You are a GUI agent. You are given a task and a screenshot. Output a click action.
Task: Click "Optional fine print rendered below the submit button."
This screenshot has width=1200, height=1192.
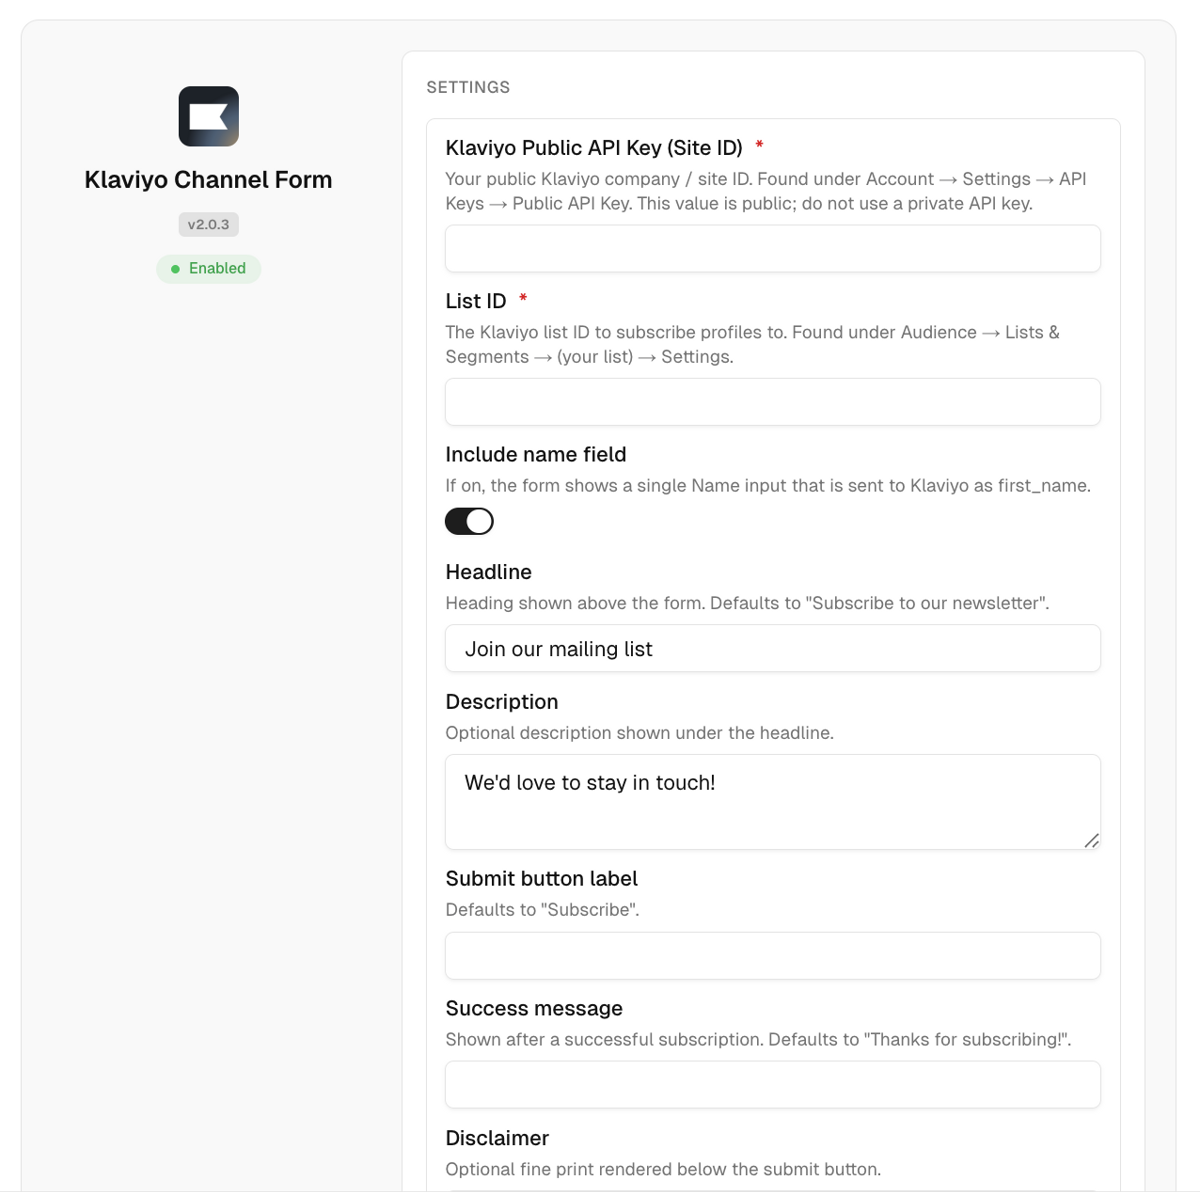coord(663,1169)
